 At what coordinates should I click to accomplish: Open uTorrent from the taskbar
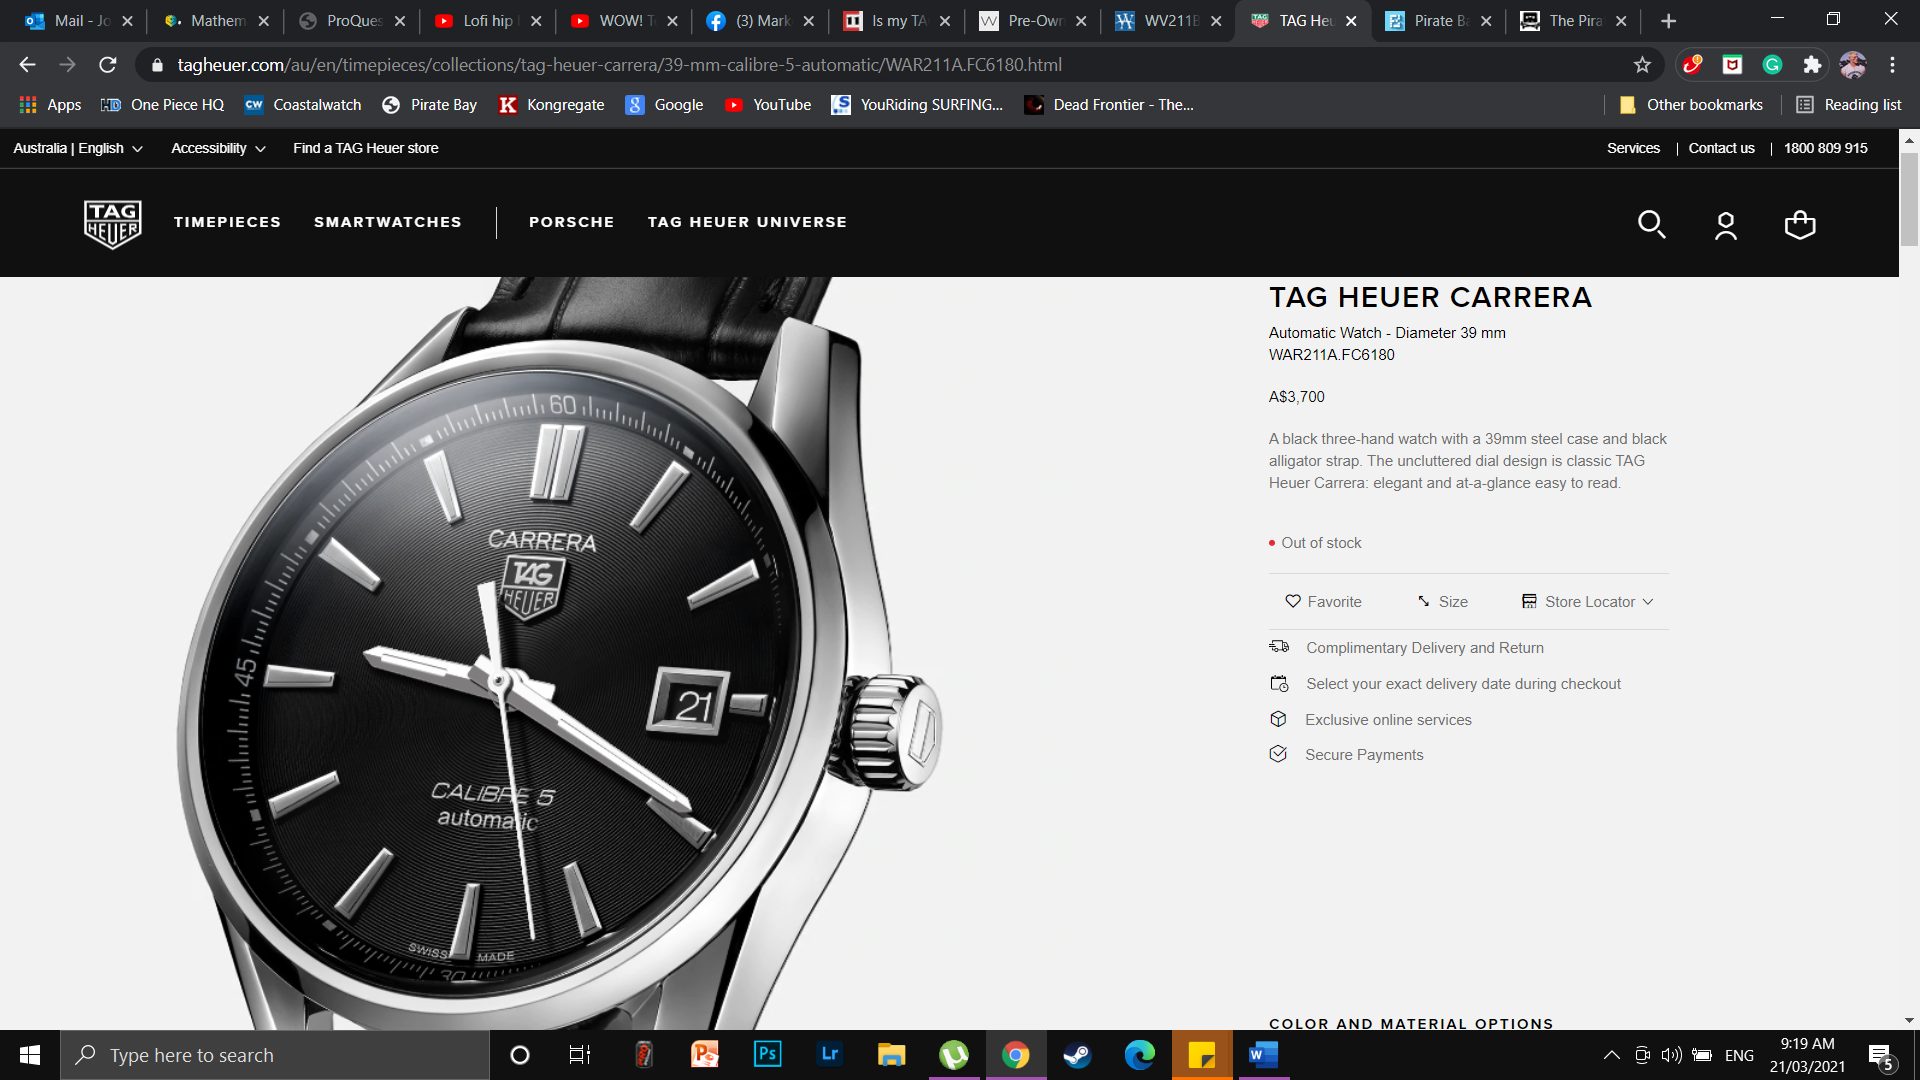(x=954, y=1055)
